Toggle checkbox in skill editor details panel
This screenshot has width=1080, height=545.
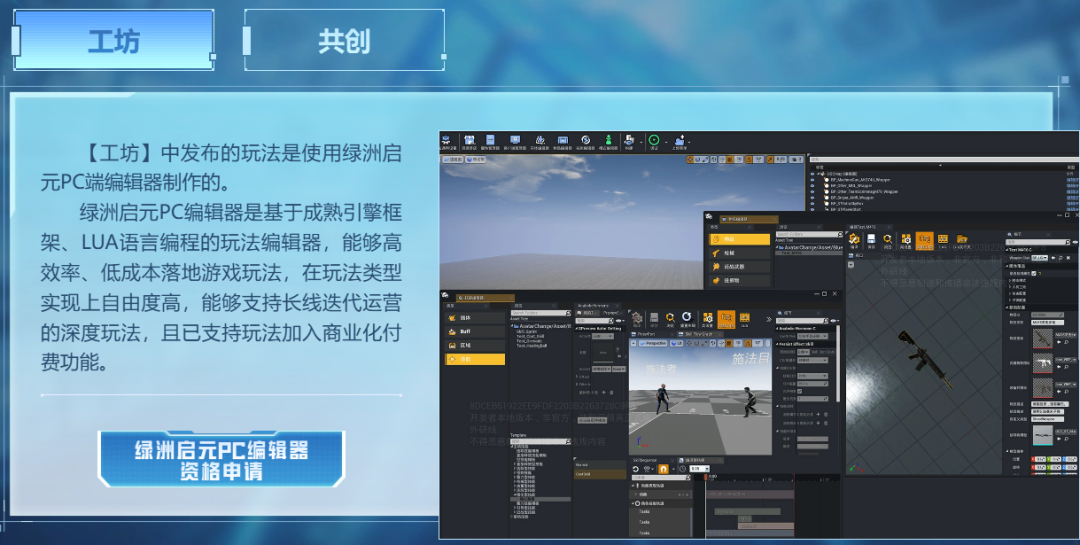tap(800, 391)
